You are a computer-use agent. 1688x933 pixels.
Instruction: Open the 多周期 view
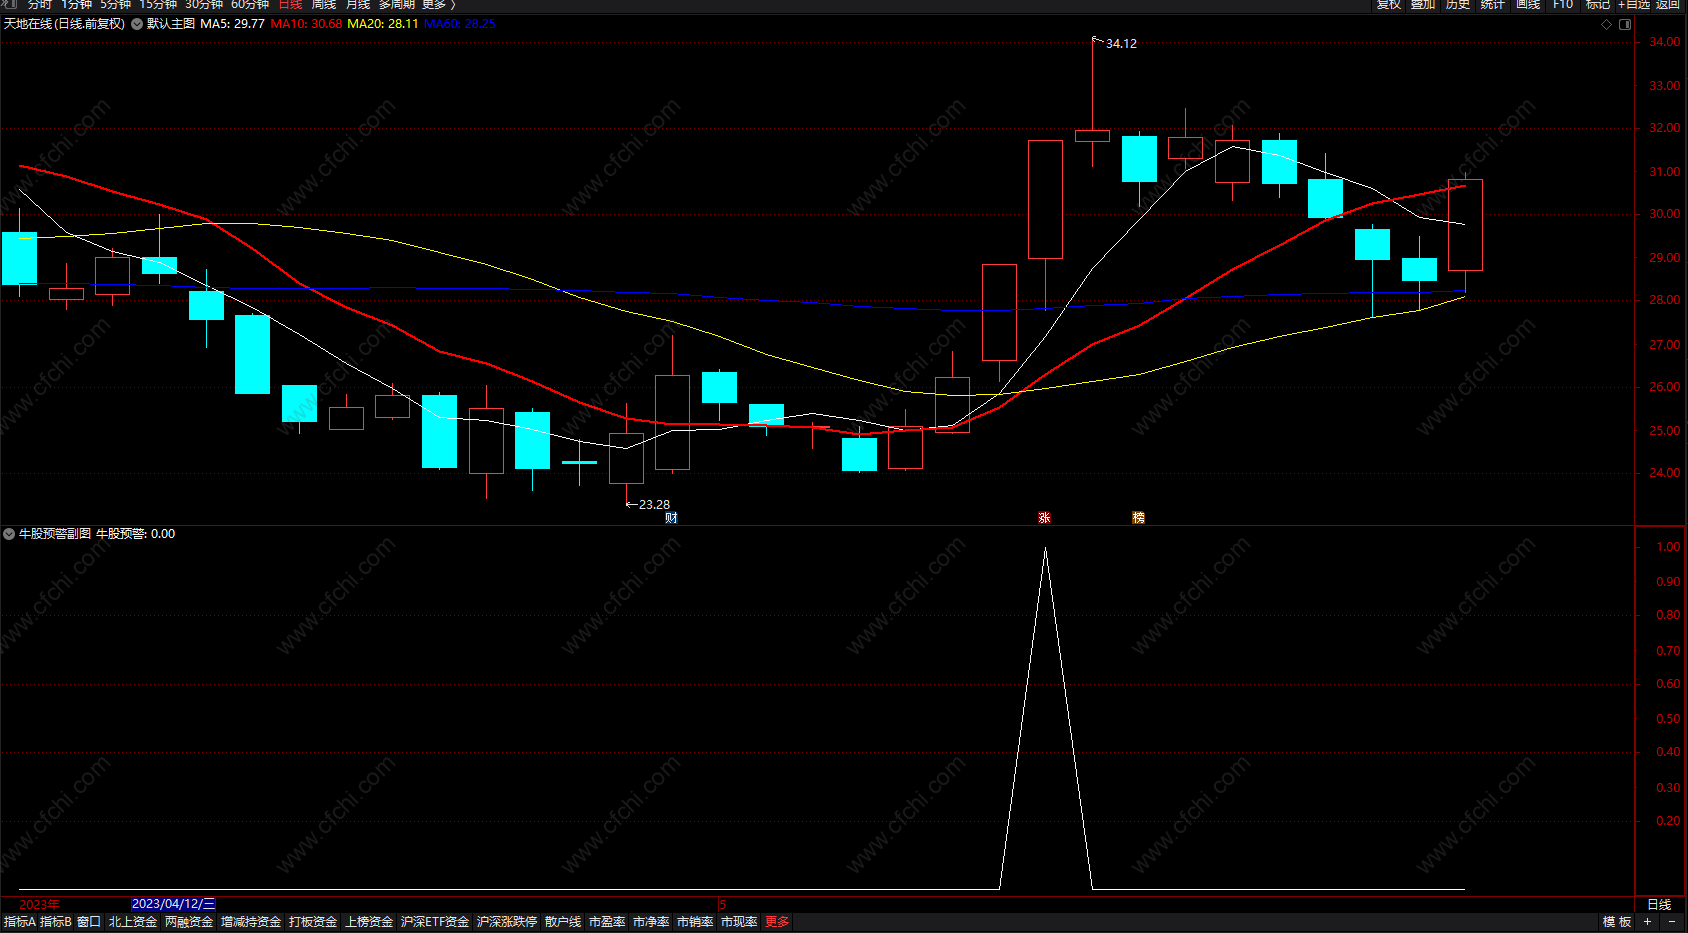tap(396, 5)
